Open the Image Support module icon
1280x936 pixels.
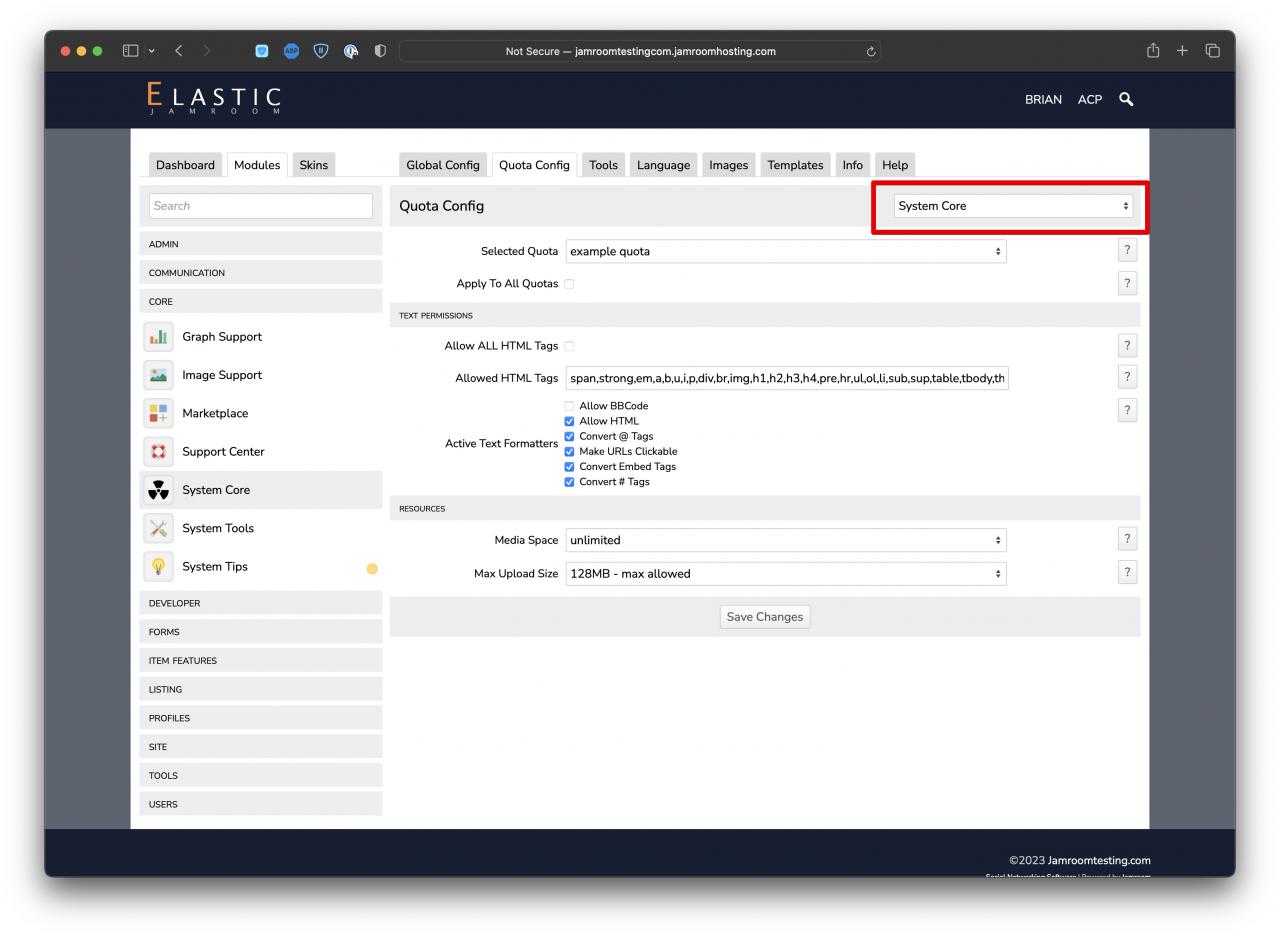[x=159, y=375]
